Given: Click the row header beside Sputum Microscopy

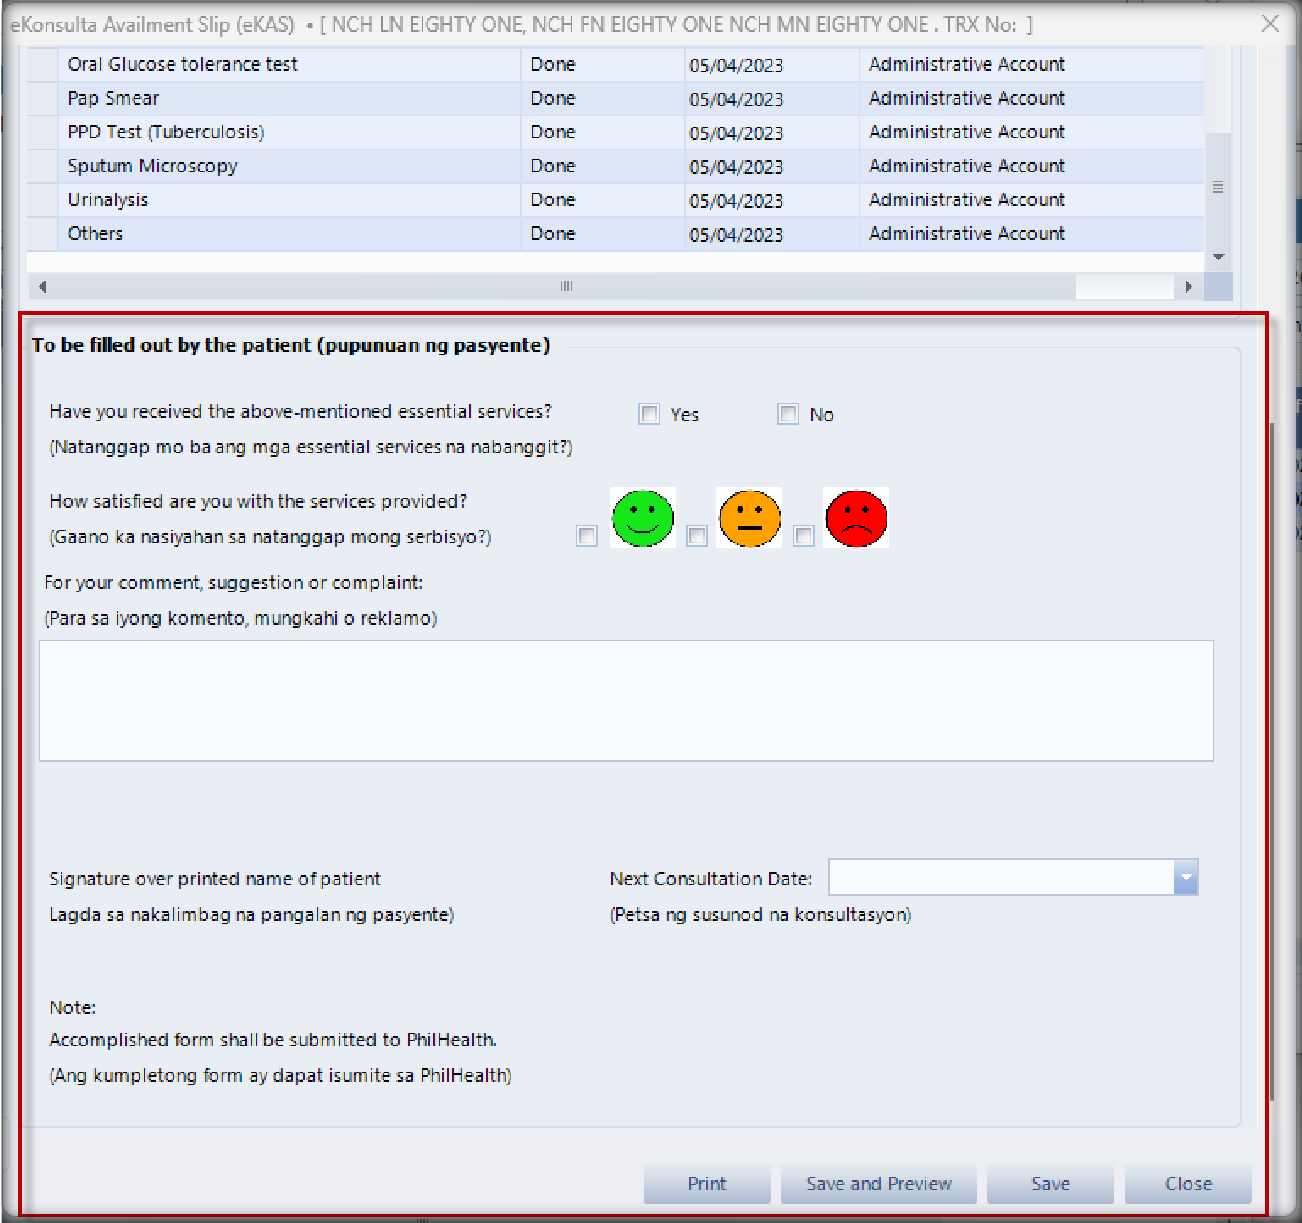Looking at the screenshot, I should tap(42, 166).
